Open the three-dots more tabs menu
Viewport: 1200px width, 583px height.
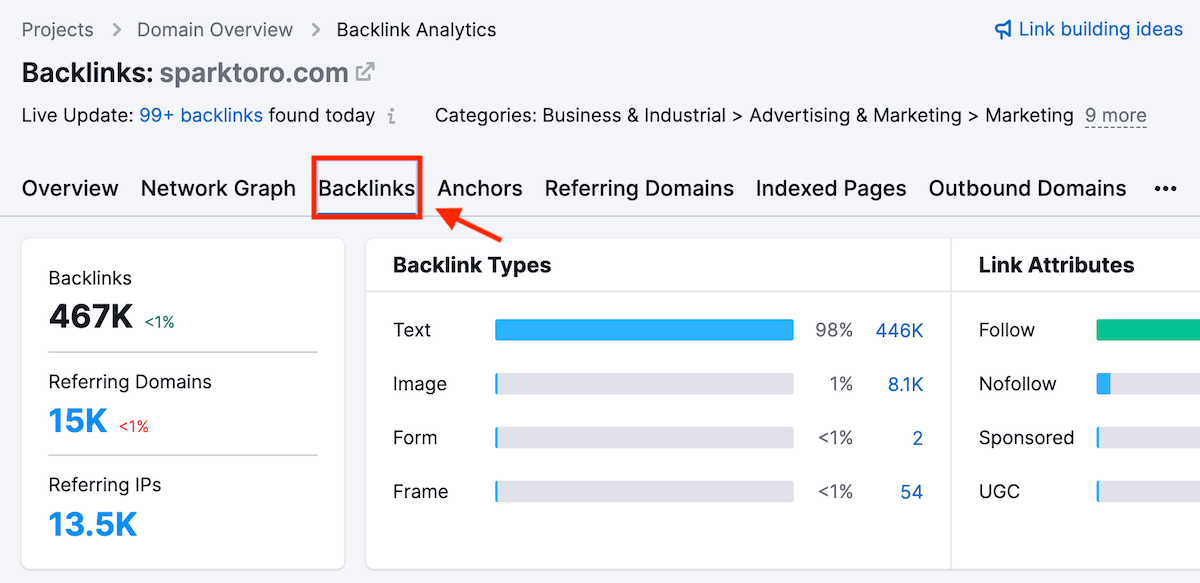pos(1165,189)
